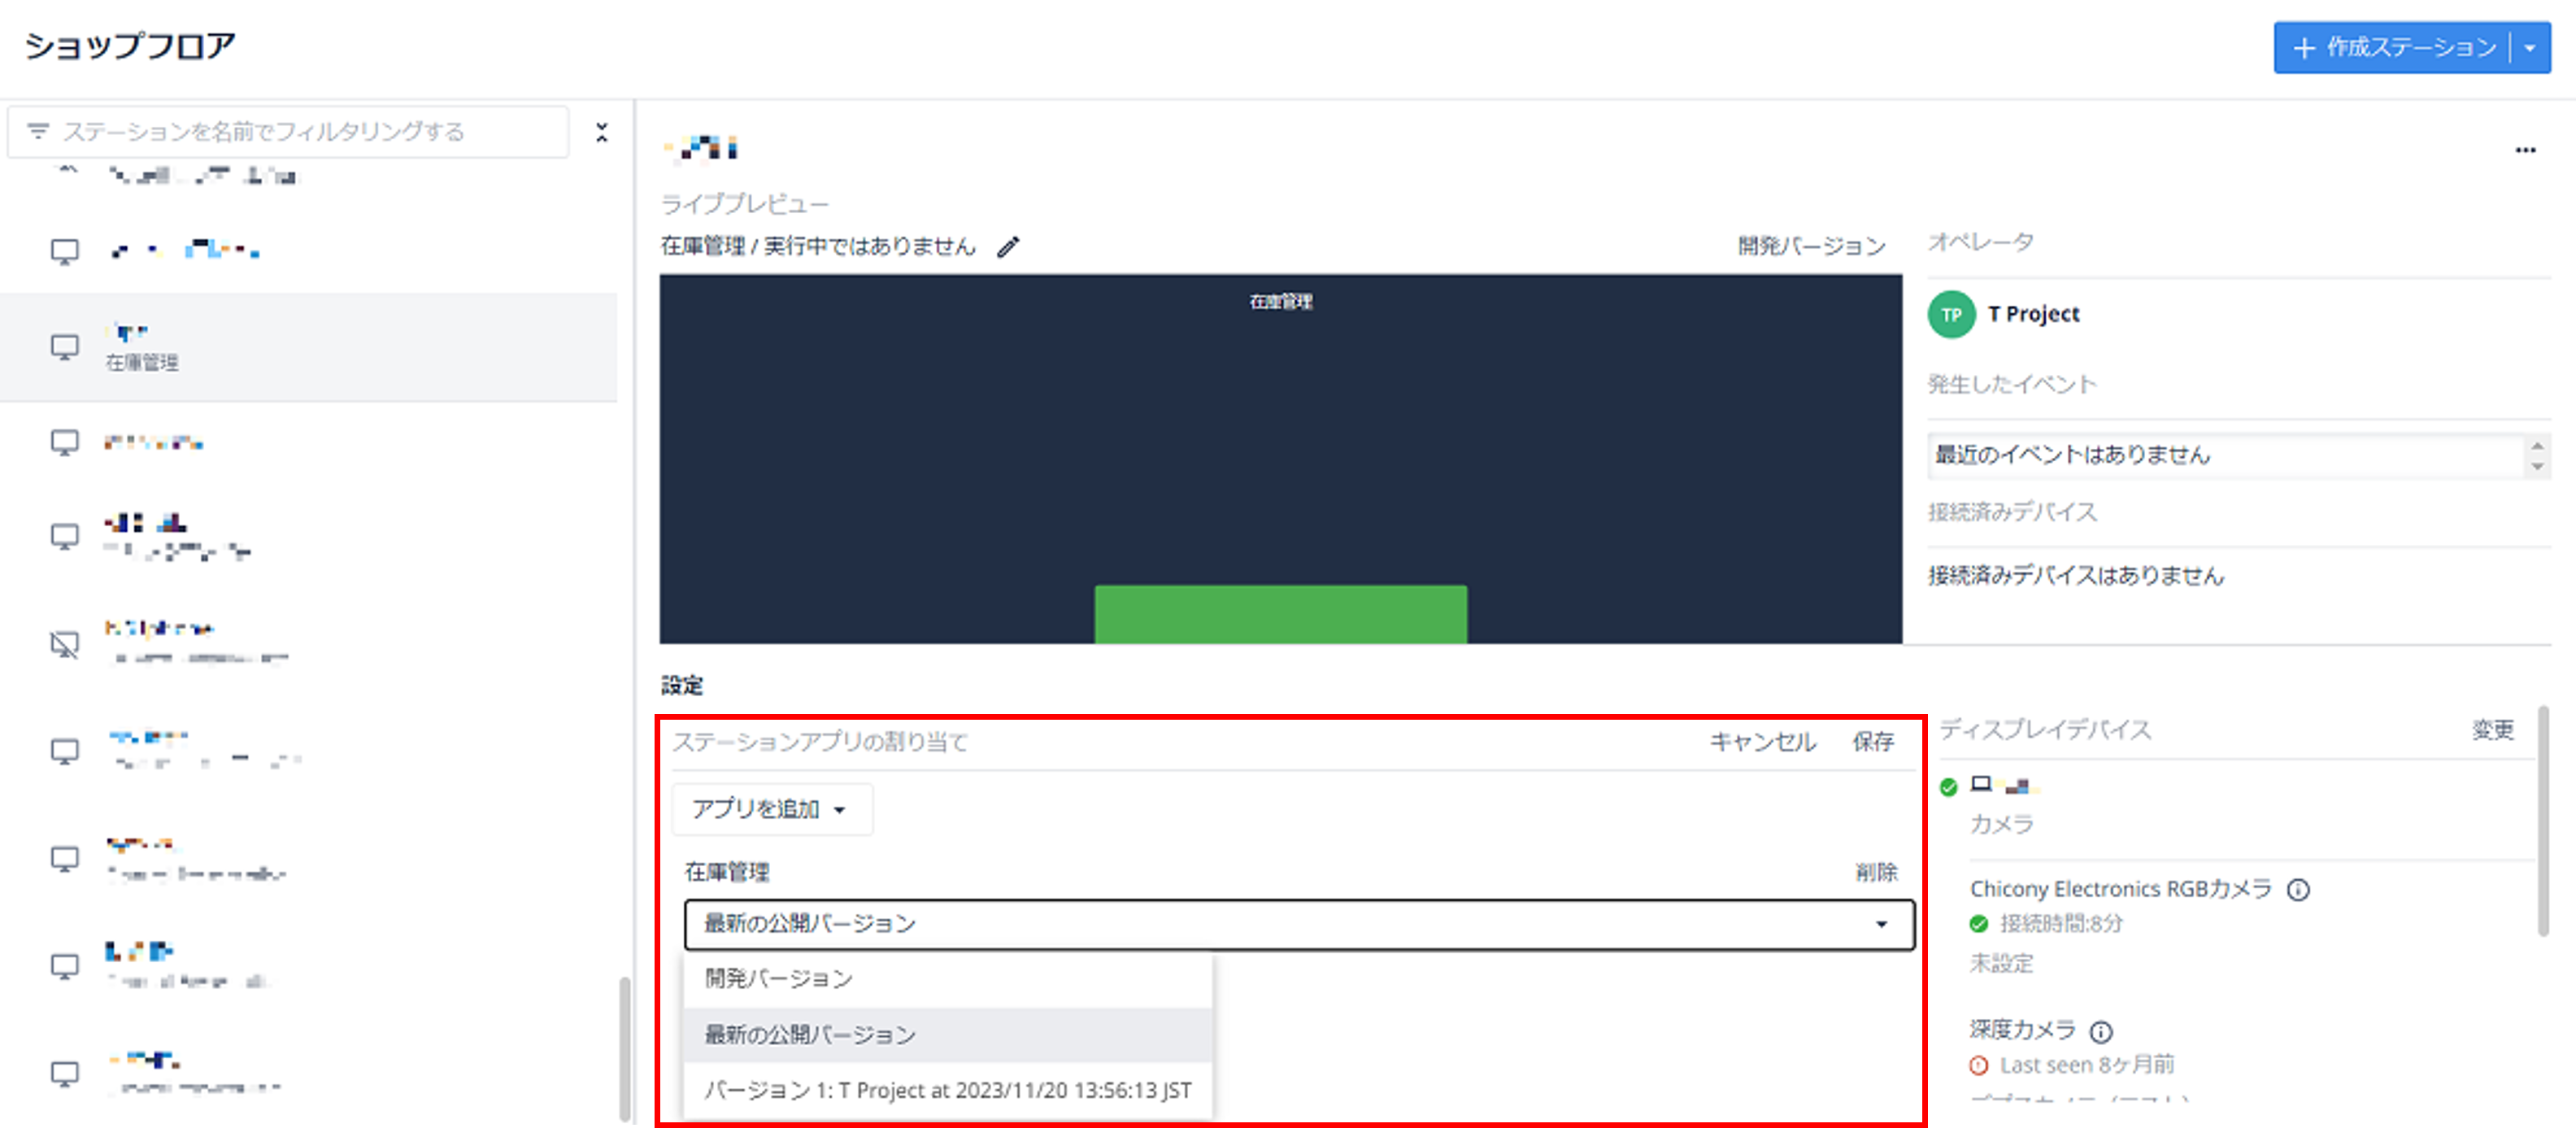The image size is (2576, 1128).
Task: Click the monitor icon of the 在庫管理 station
Action: click(x=65, y=347)
